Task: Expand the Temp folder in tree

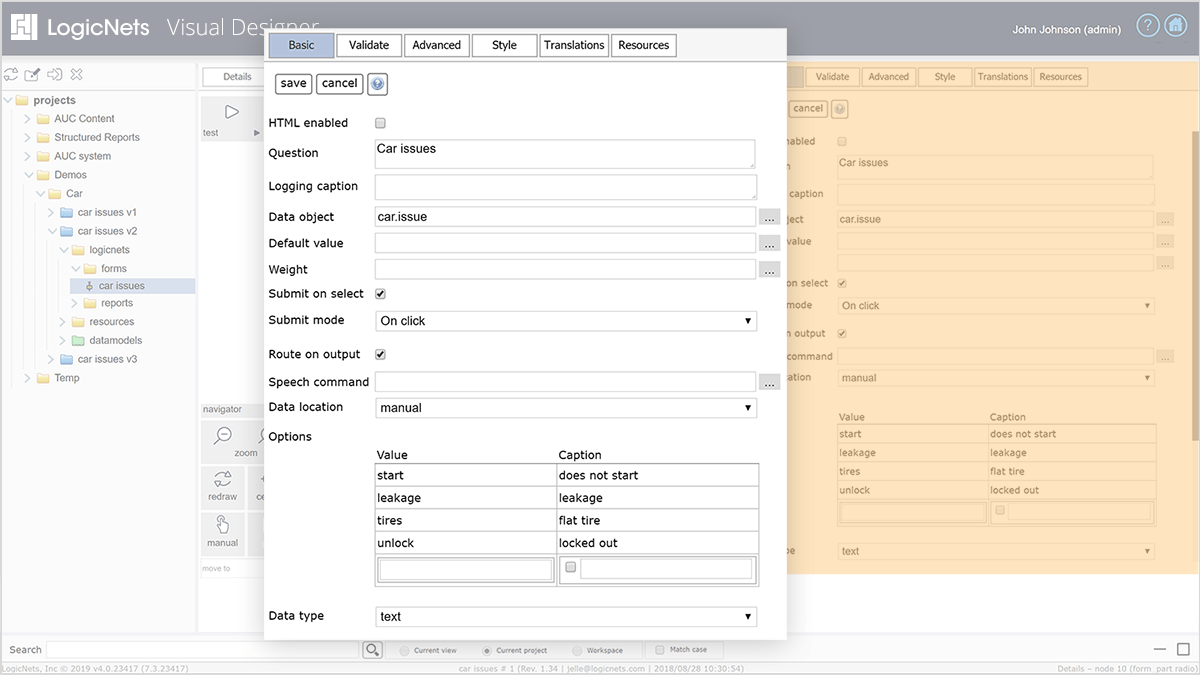Action: (x=28, y=378)
